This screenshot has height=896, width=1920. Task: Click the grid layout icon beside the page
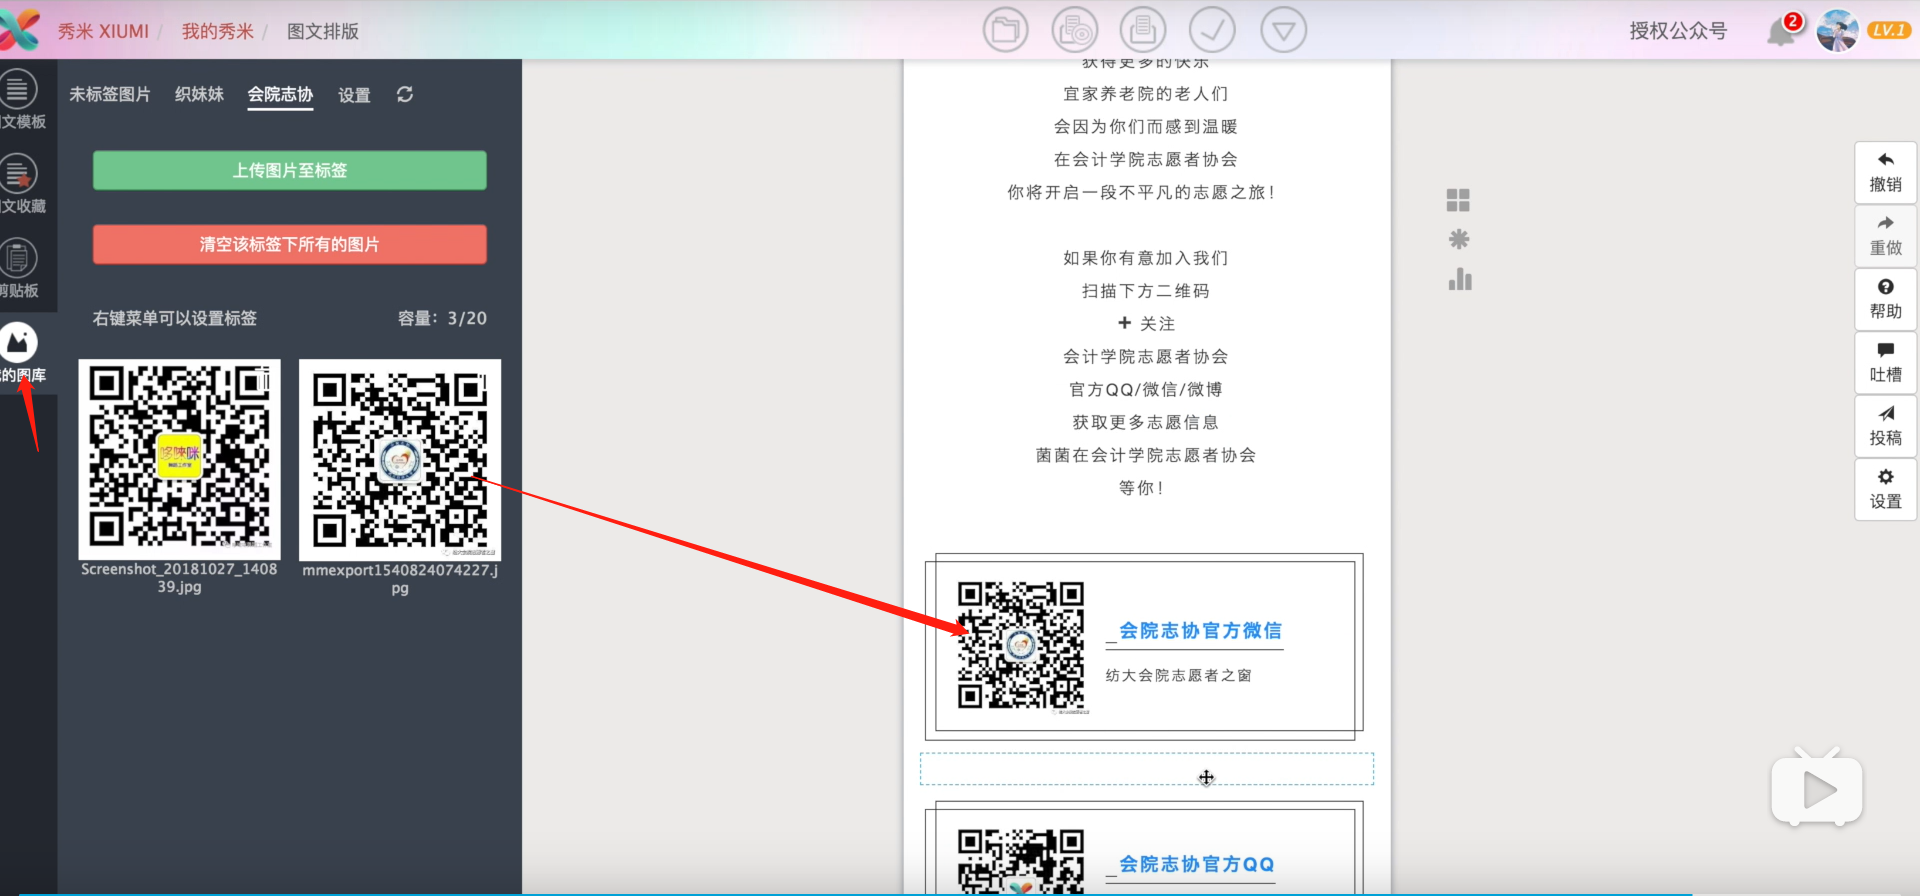click(x=1458, y=200)
